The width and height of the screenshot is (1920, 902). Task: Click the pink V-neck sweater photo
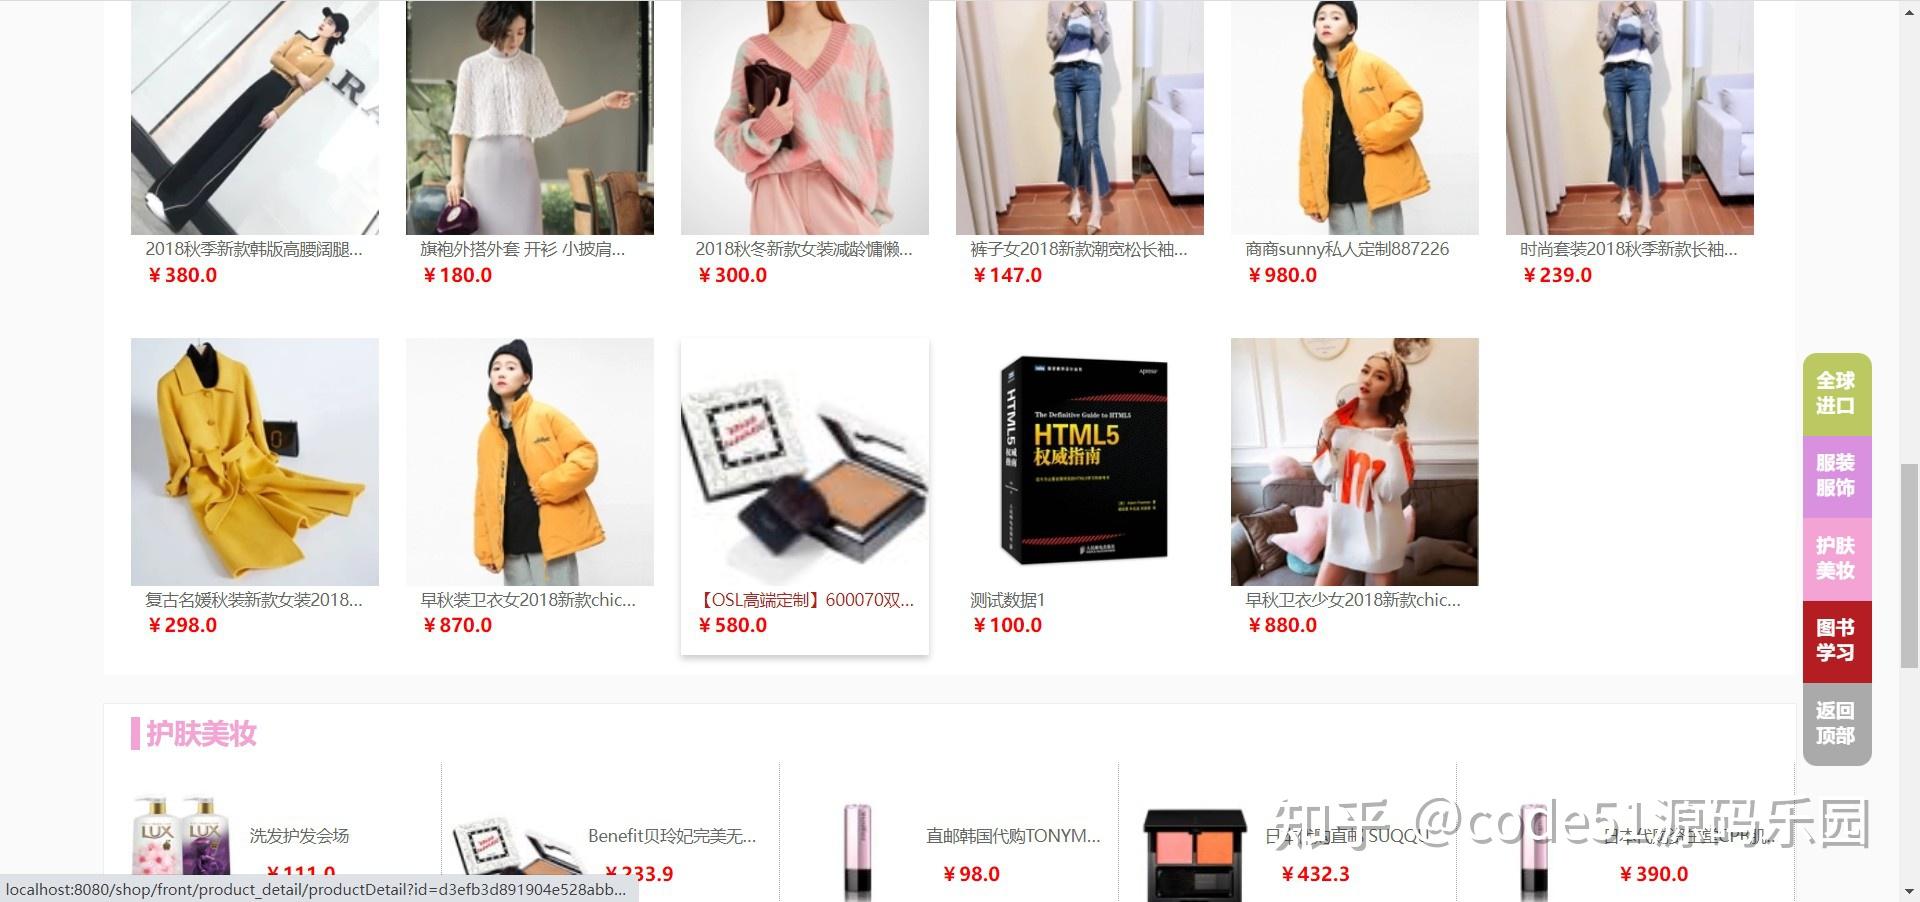pos(805,117)
